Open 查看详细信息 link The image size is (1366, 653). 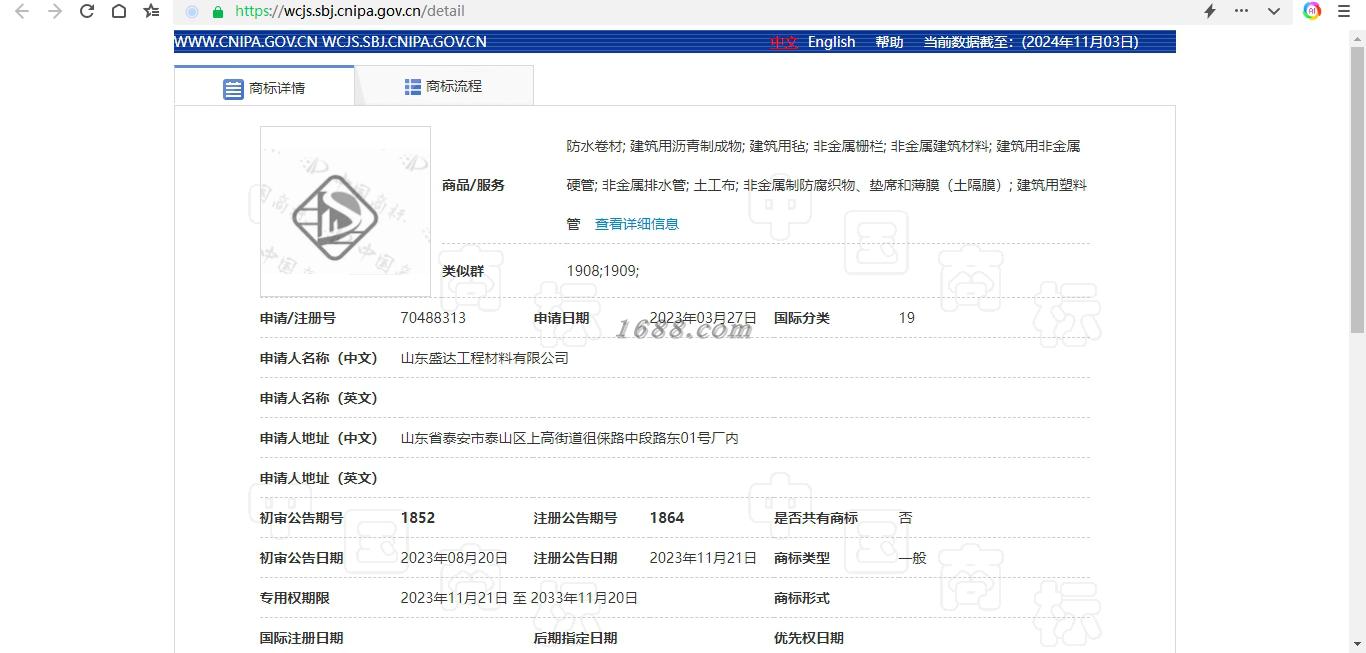[637, 224]
